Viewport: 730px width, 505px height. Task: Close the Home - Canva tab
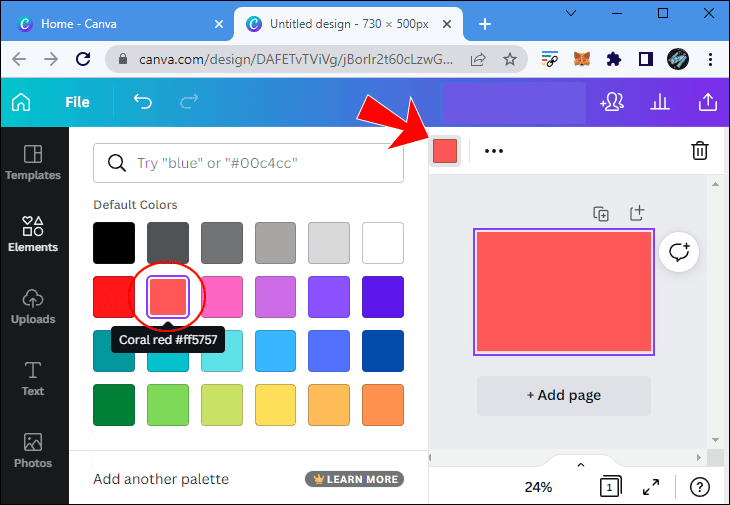pyautogui.click(x=219, y=24)
